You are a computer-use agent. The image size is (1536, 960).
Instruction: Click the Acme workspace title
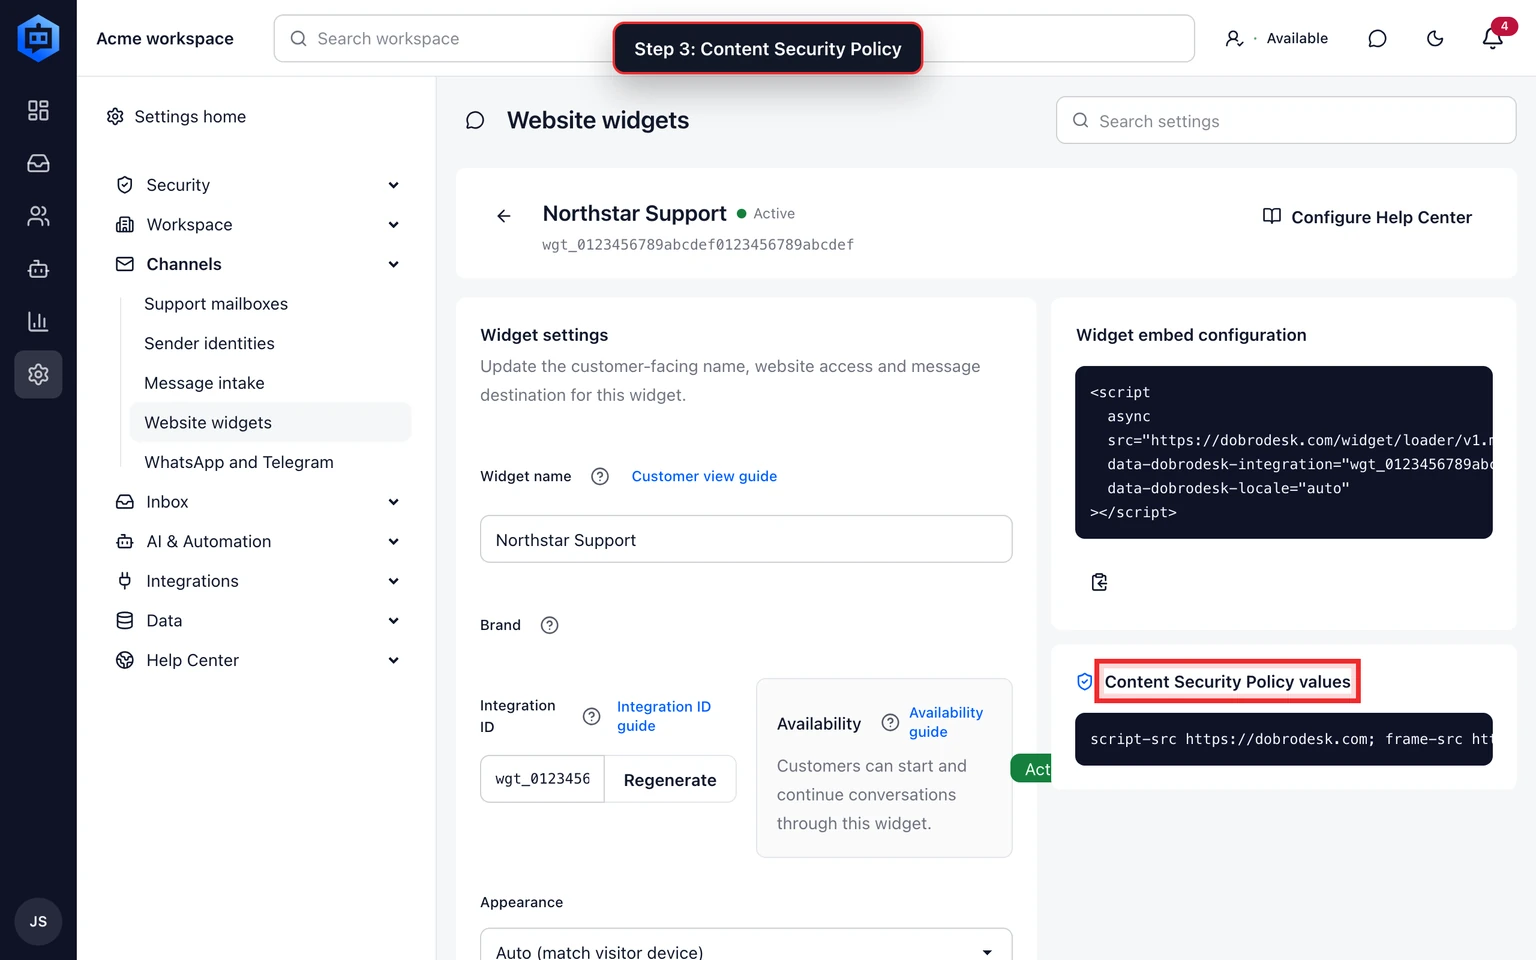pyautogui.click(x=165, y=38)
